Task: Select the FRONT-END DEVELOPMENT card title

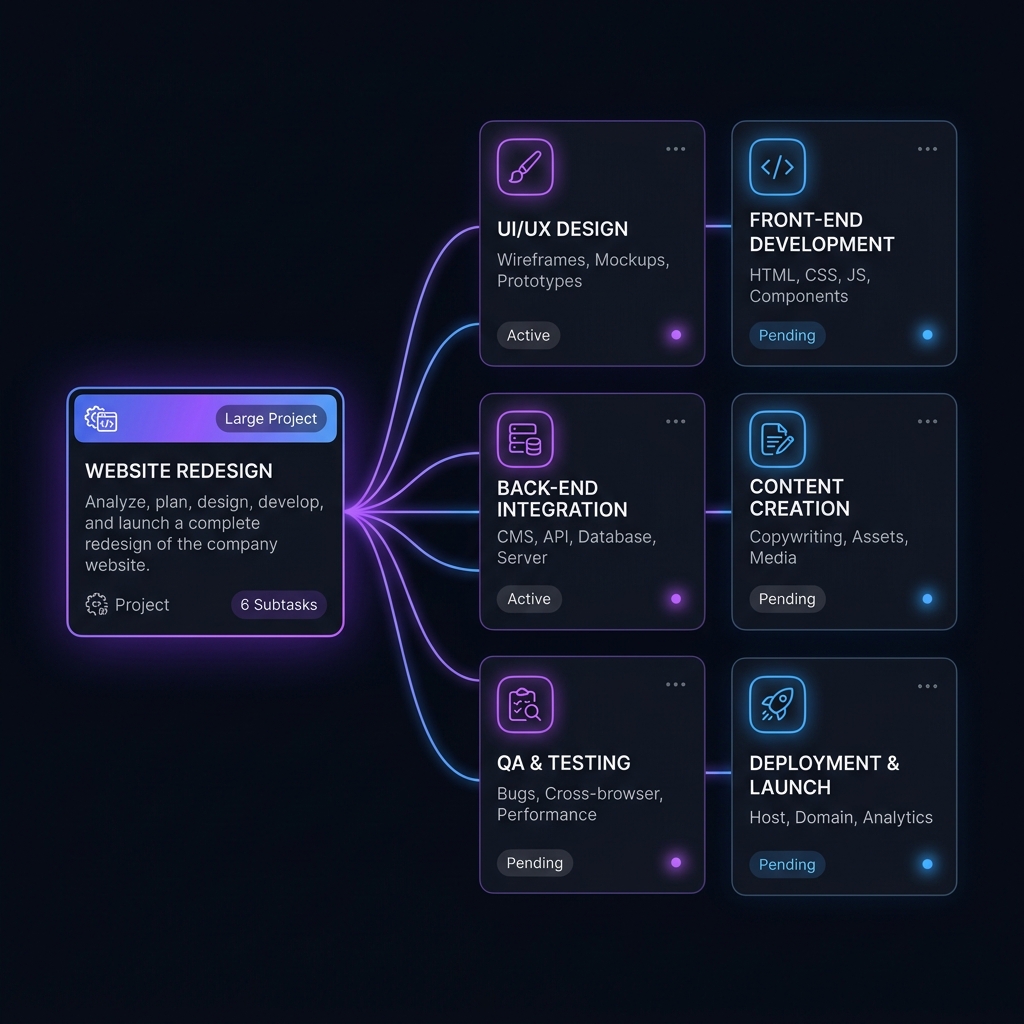Action: (x=822, y=232)
